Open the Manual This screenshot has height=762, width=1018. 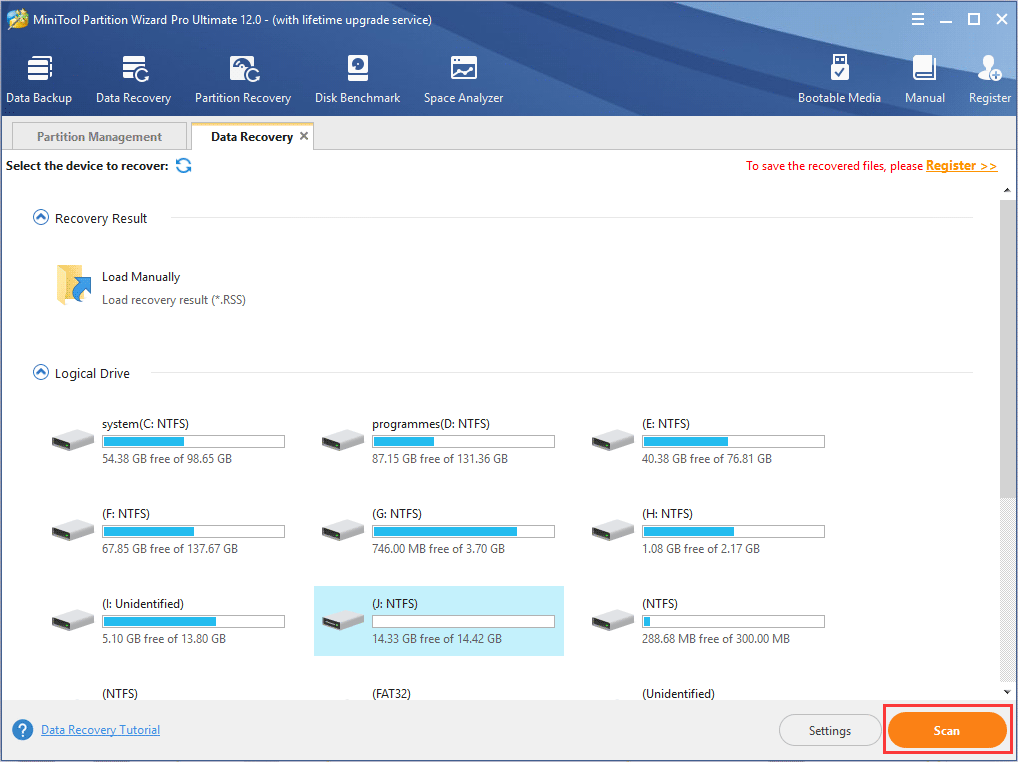(925, 80)
